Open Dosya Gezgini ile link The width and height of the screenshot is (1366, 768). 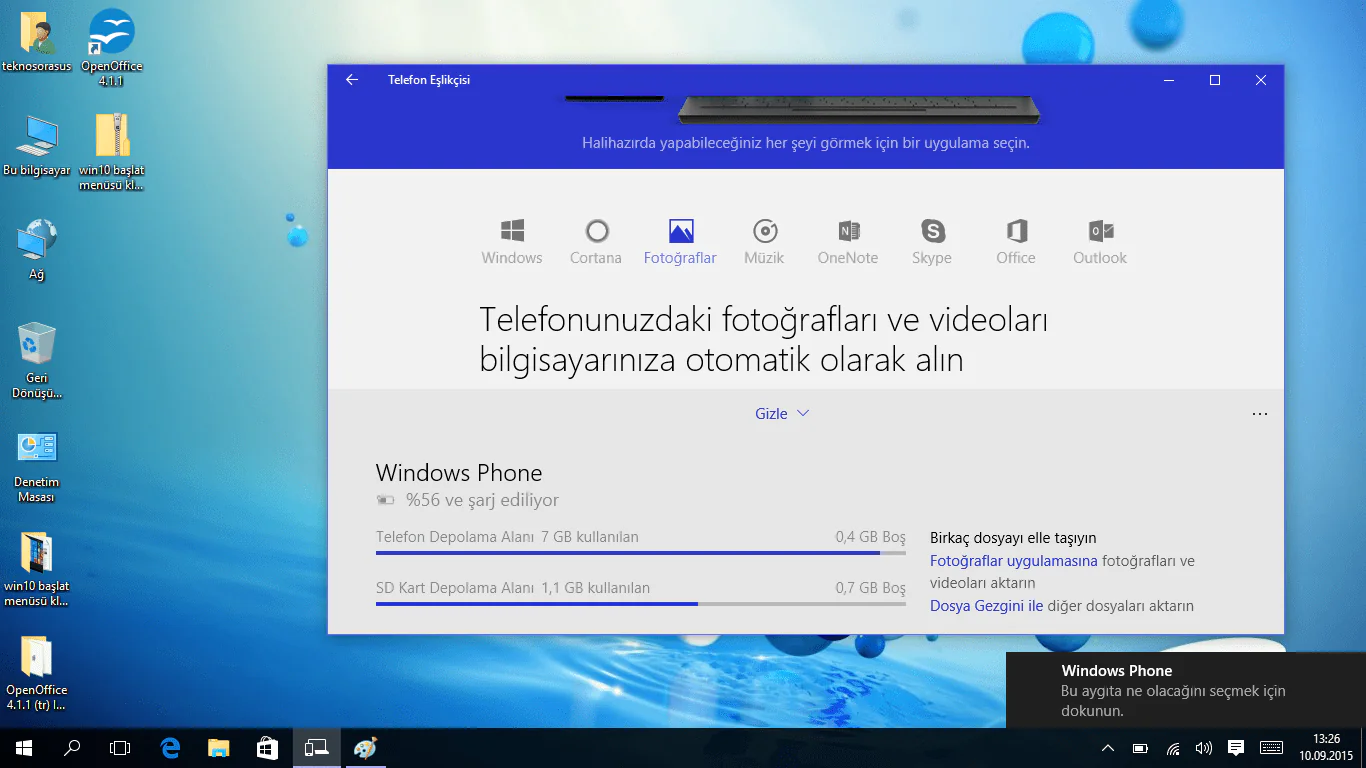click(x=986, y=605)
